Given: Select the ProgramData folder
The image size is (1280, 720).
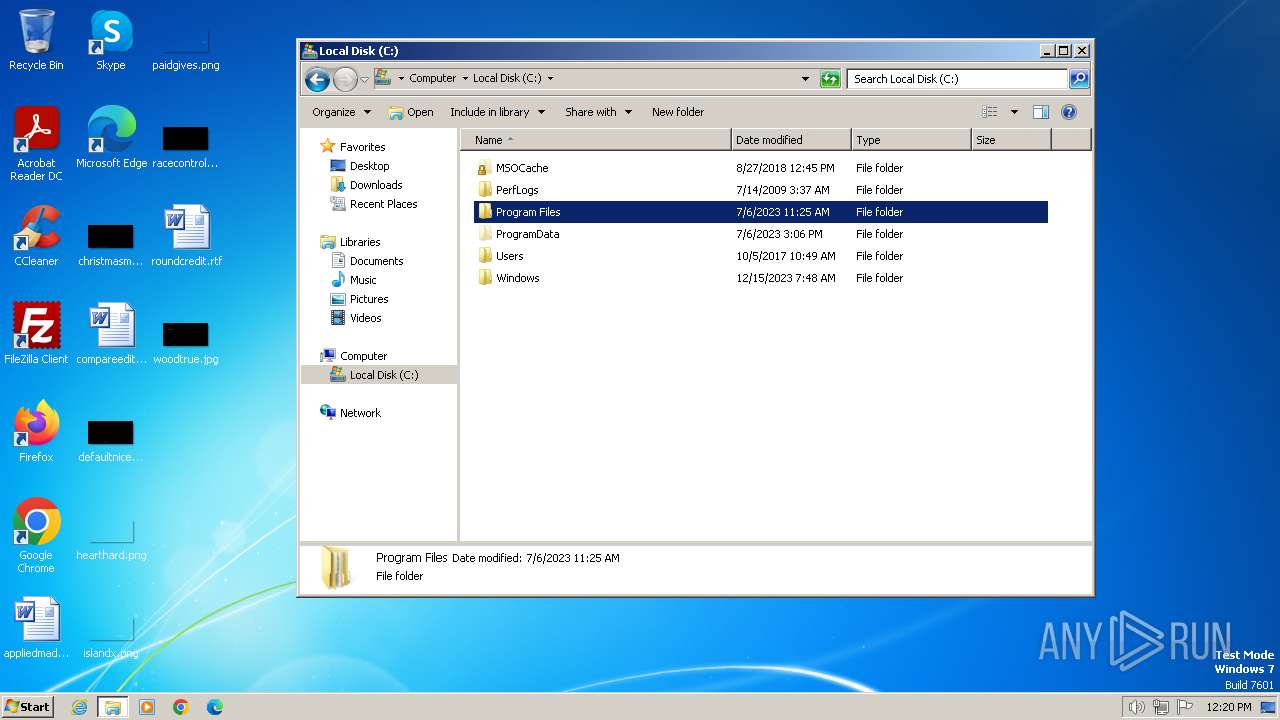Looking at the screenshot, I should coord(527,234).
